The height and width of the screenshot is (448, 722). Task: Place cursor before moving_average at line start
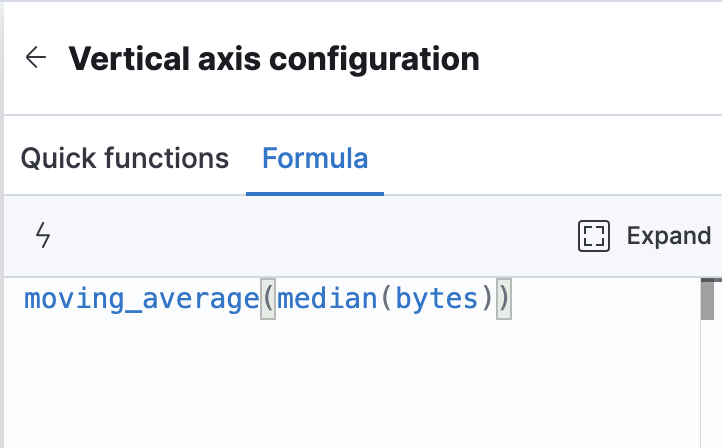tap(24, 298)
